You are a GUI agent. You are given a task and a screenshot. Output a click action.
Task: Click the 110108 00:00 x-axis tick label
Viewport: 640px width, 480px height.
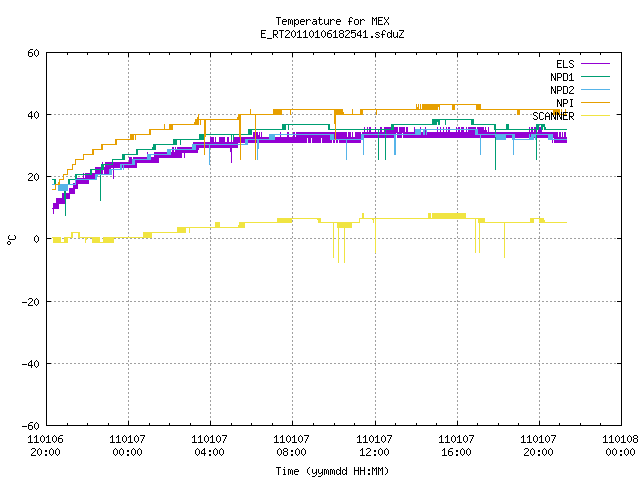pos(620,446)
